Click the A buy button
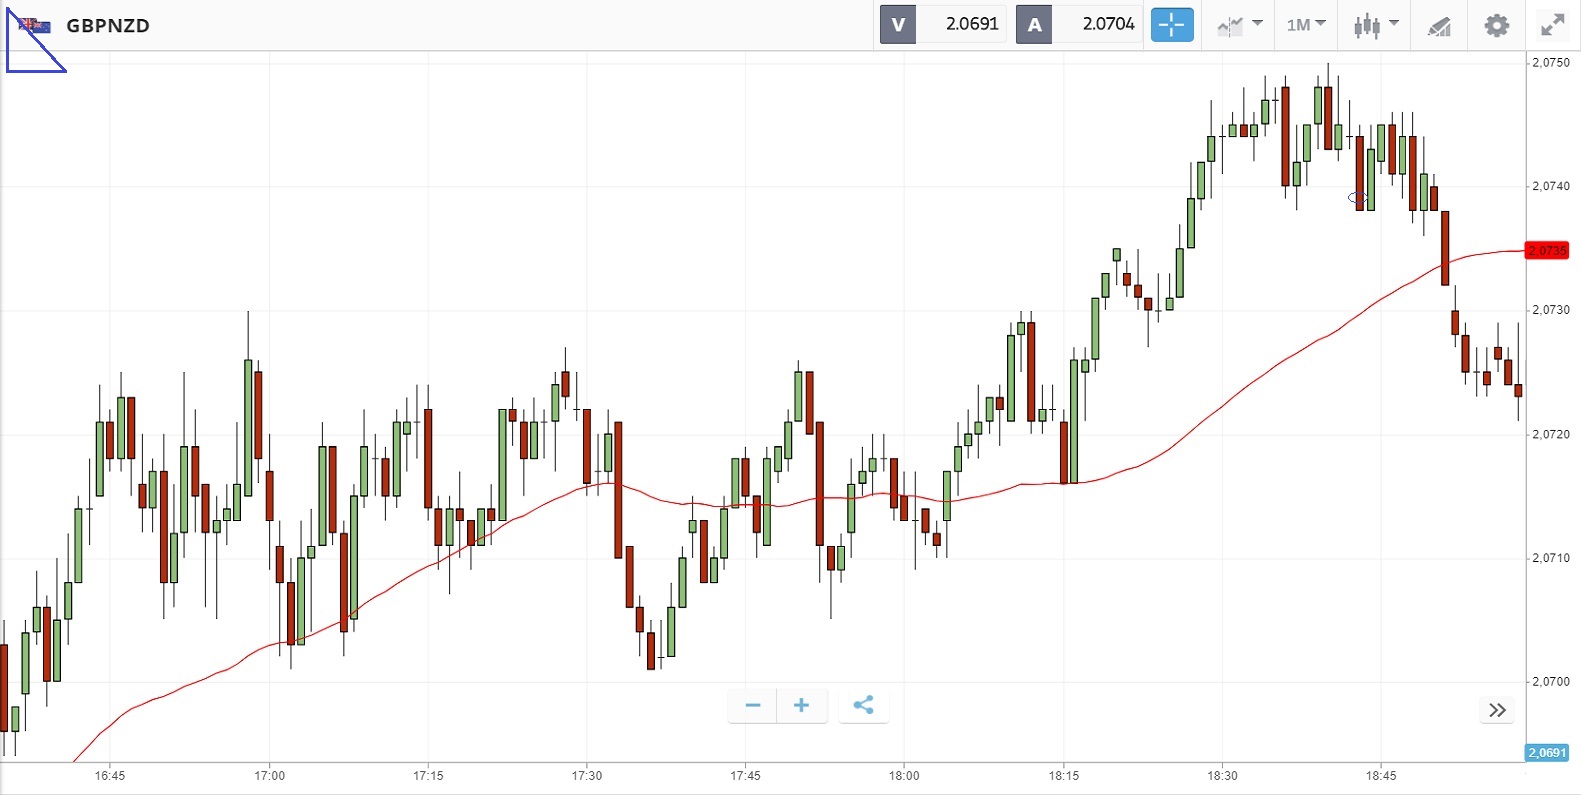This screenshot has width=1581, height=795. click(x=1034, y=25)
